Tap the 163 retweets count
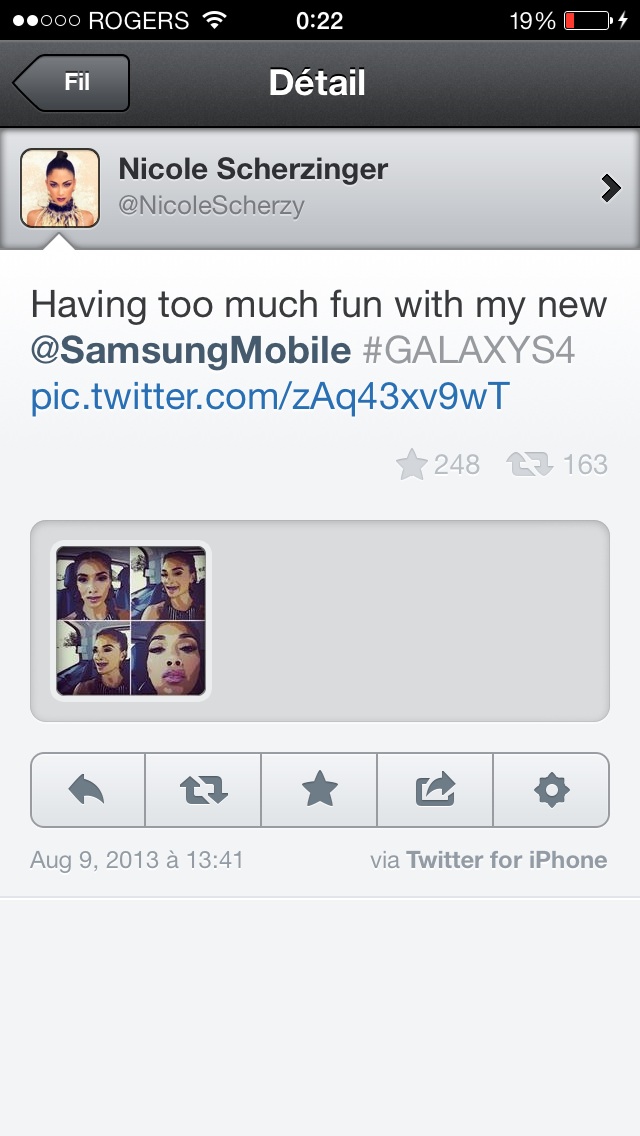This screenshot has height=1136, width=640. click(557, 464)
